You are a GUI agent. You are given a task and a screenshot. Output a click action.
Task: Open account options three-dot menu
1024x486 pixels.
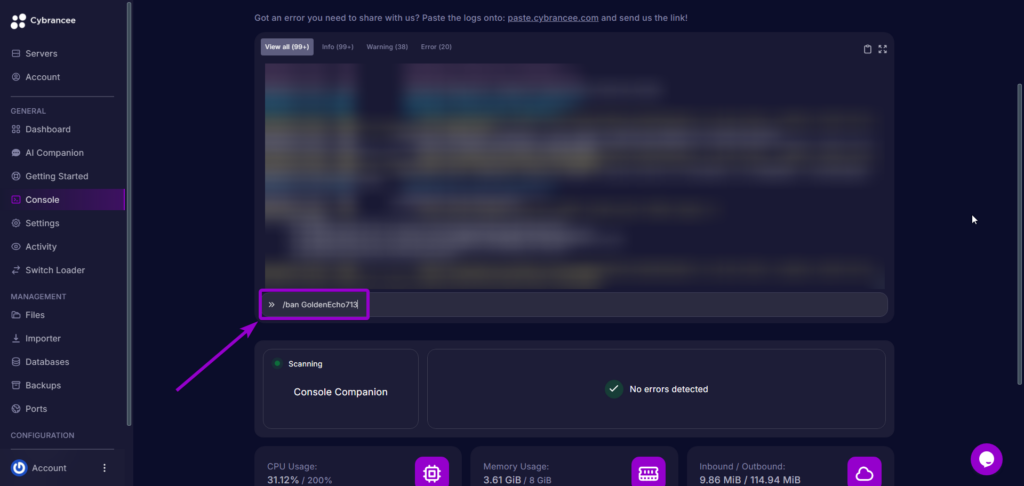point(104,467)
